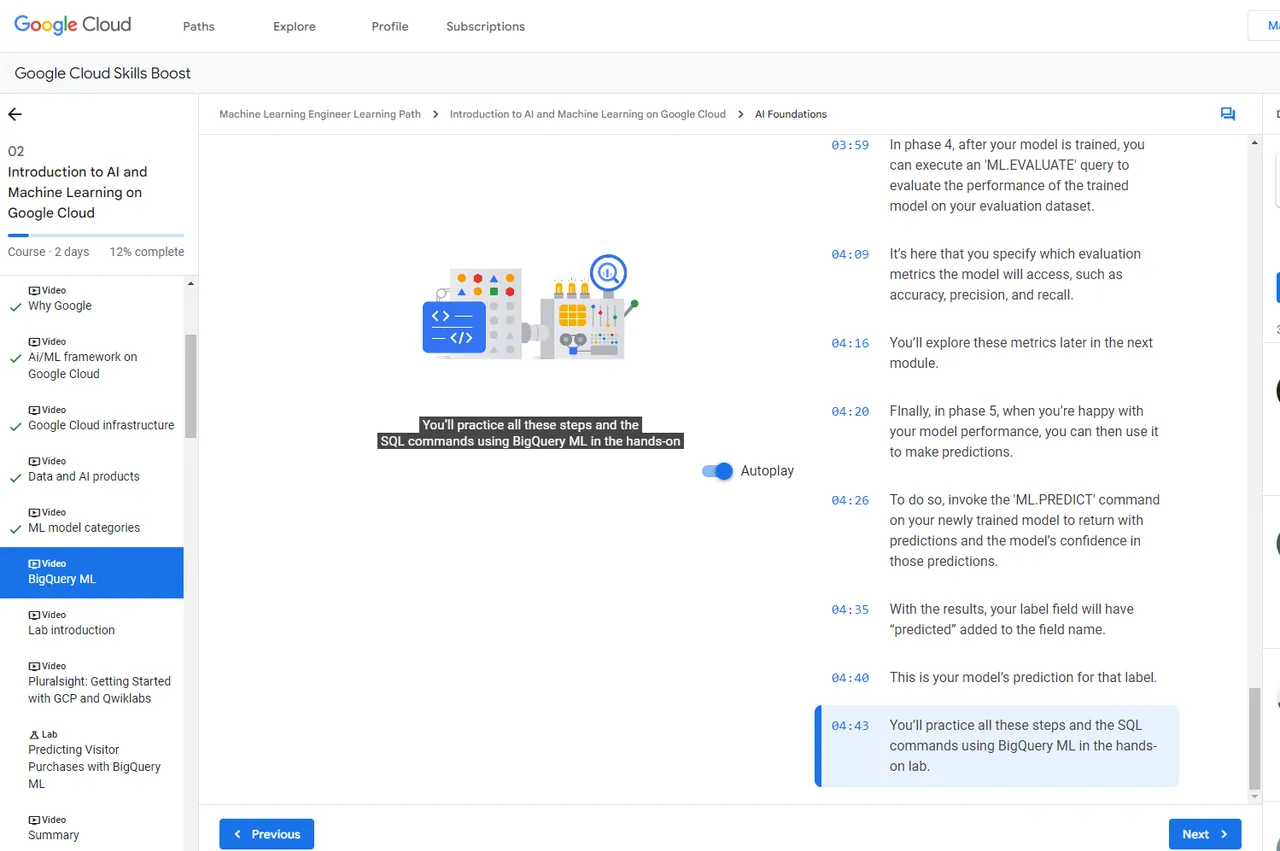Click the 'Course · 2 days' text
The image size is (1280, 851).
click(x=48, y=252)
